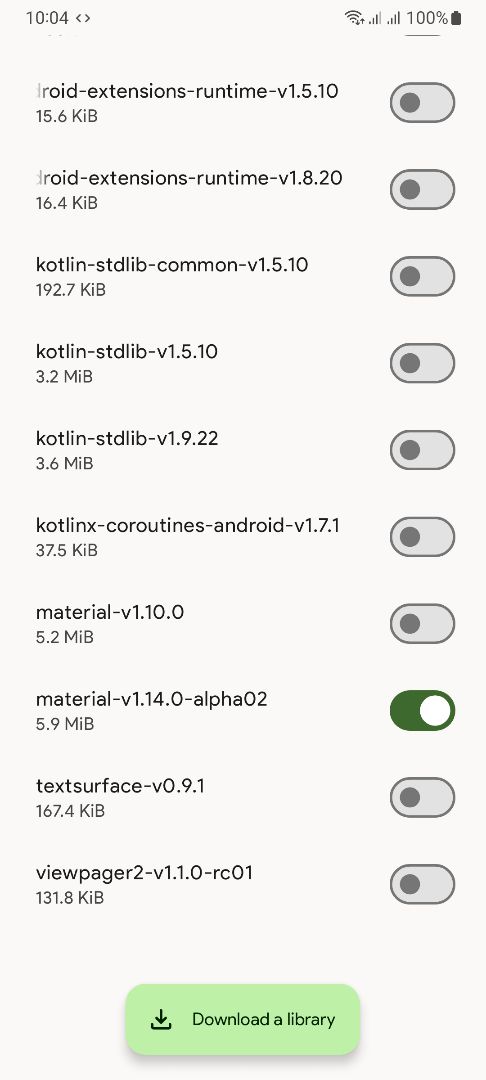The width and height of the screenshot is (486, 1080).
Task: Tap the Wi-Fi status icon
Action: point(355,18)
